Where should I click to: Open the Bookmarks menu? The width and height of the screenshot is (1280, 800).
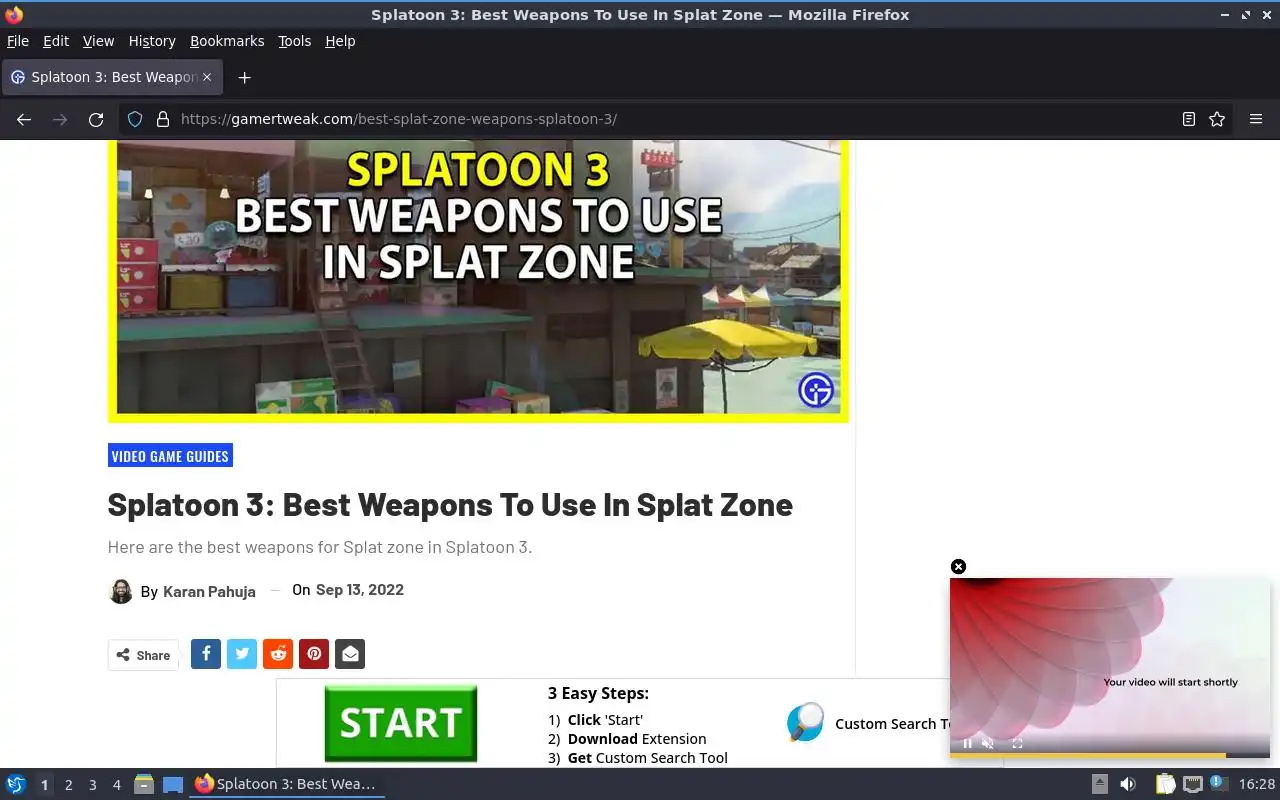(x=227, y=41)
